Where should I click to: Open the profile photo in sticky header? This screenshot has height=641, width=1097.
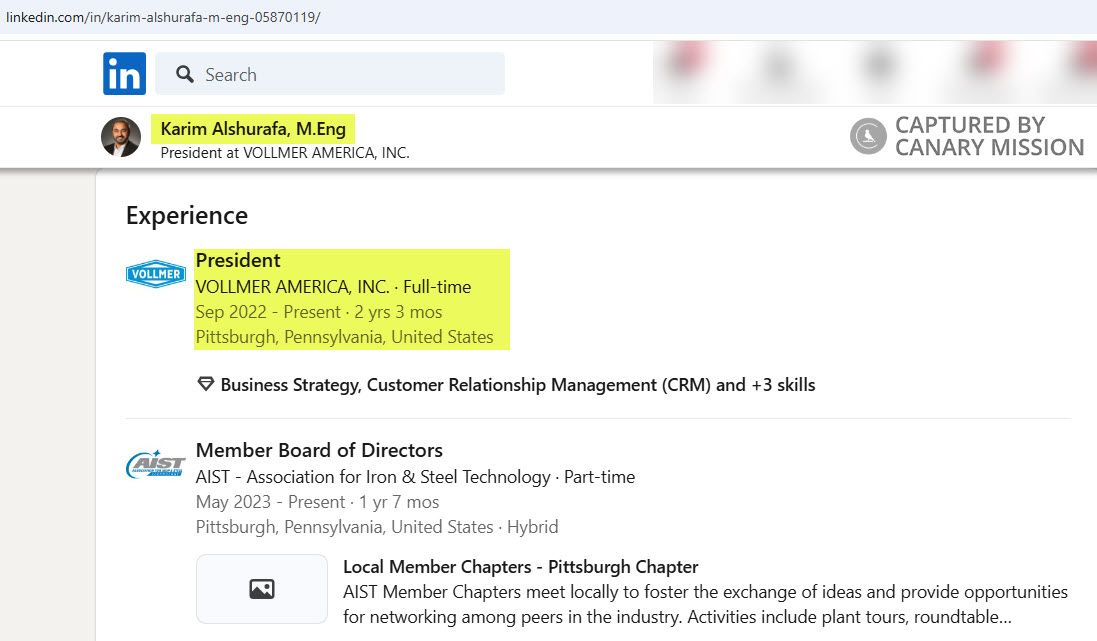point(121,137)
